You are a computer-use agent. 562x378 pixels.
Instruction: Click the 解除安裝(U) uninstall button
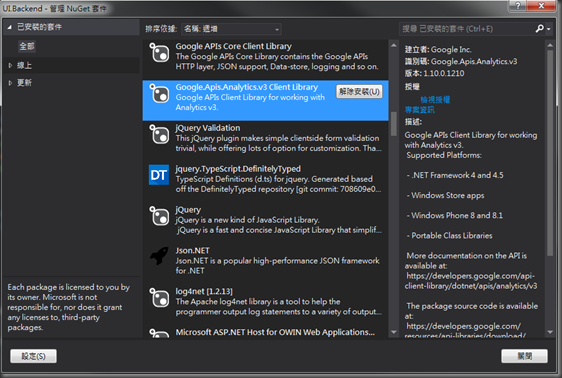[359, 92]
